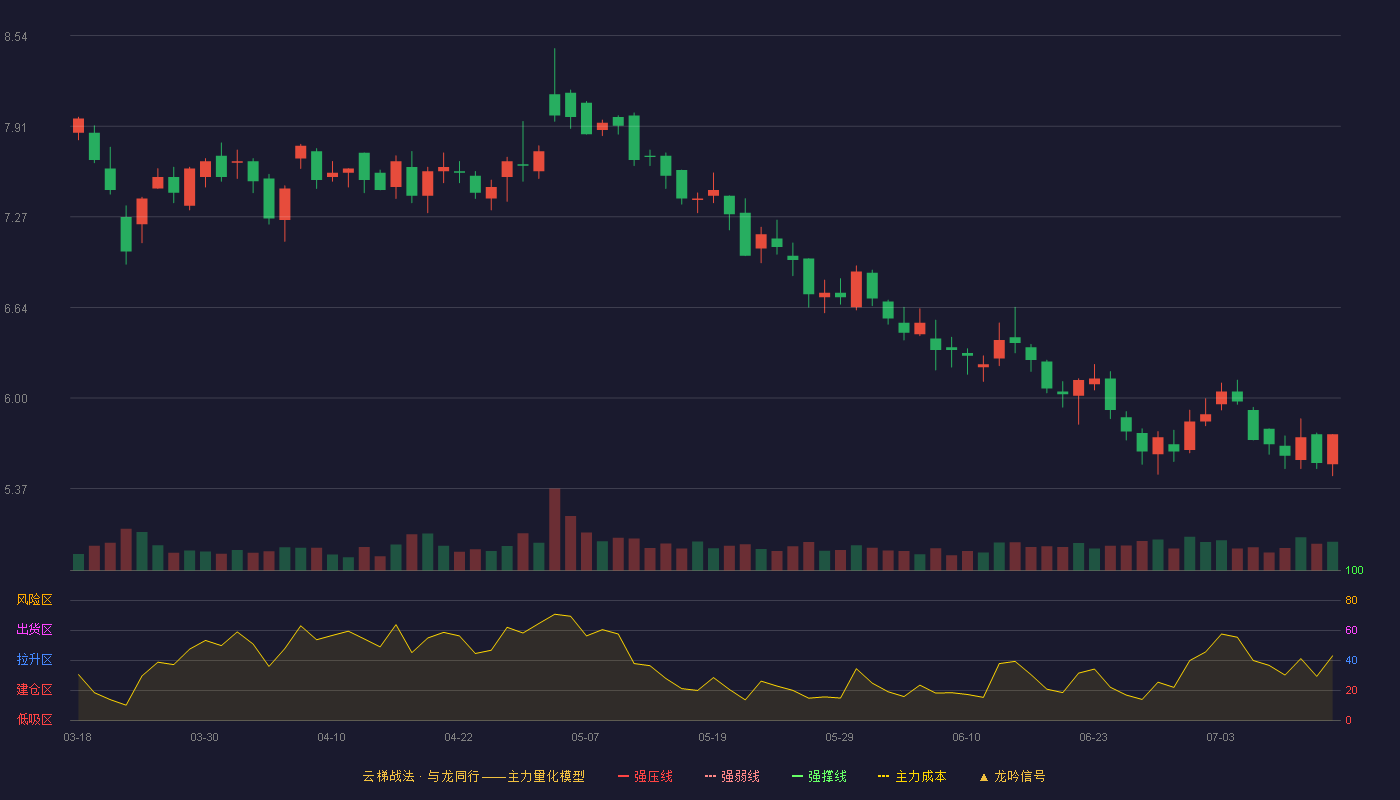Screen dimensions: 1400x800
Task: Click the blue 40 indicator axis value
Action: click(1351, 660)
